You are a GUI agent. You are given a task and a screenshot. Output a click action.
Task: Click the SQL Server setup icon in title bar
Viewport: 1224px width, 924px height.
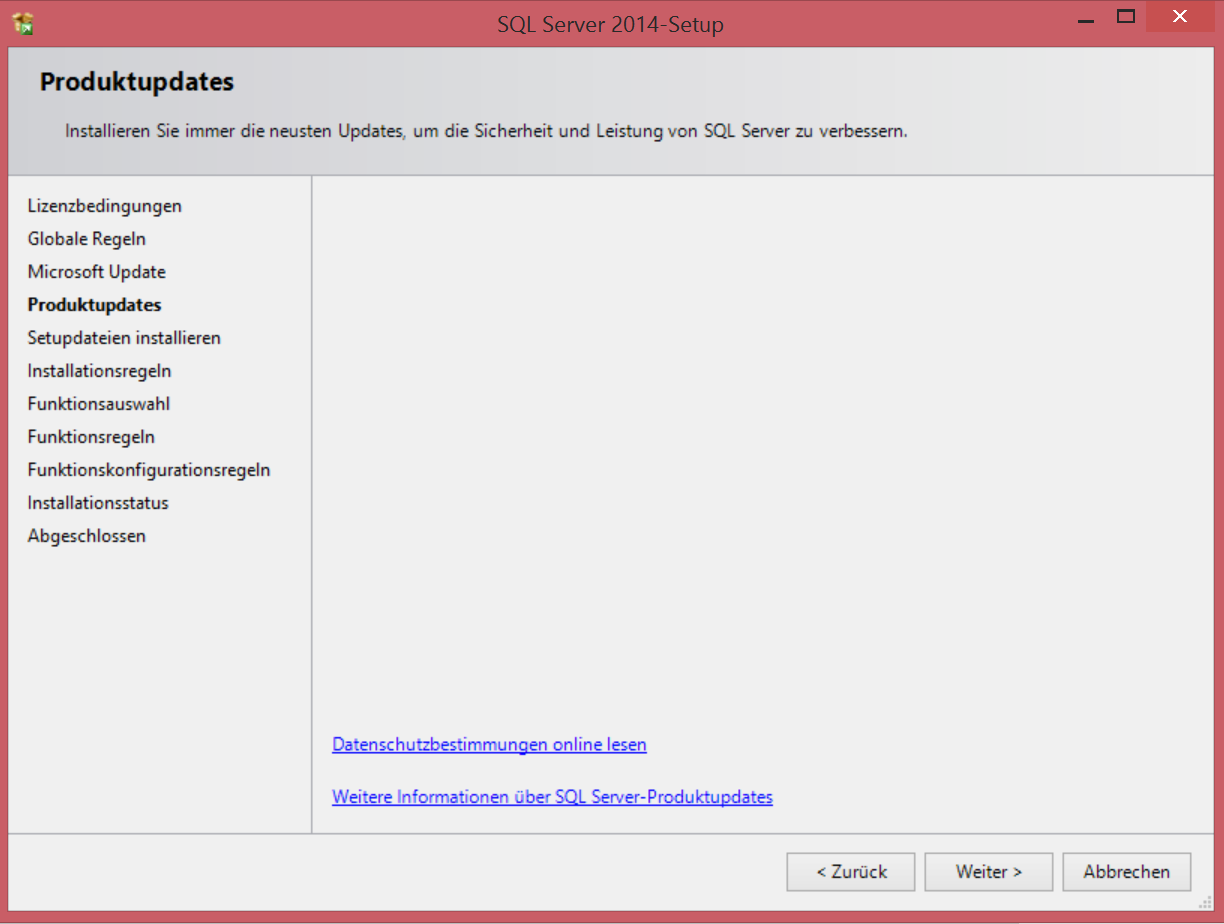coord(23,22)
